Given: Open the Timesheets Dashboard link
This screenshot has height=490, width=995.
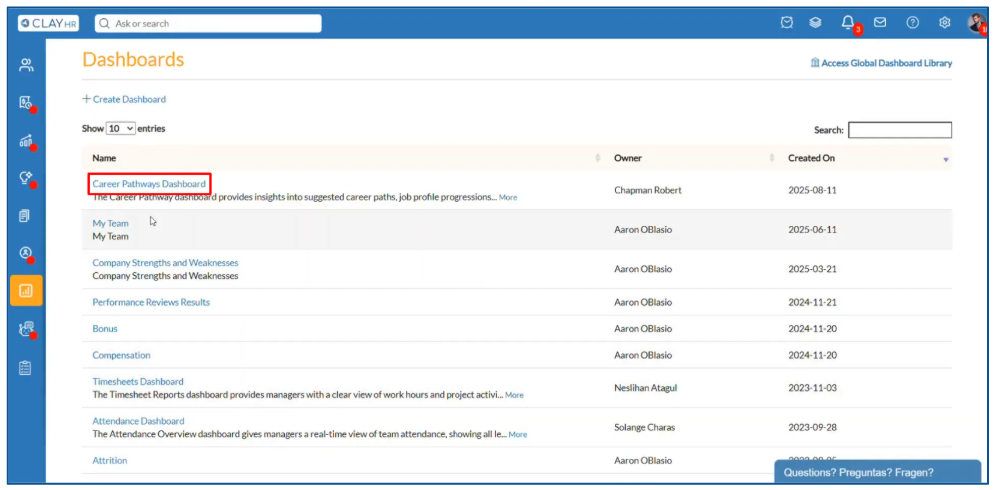Looking at the screenshot, I should (x=138, y=381).
